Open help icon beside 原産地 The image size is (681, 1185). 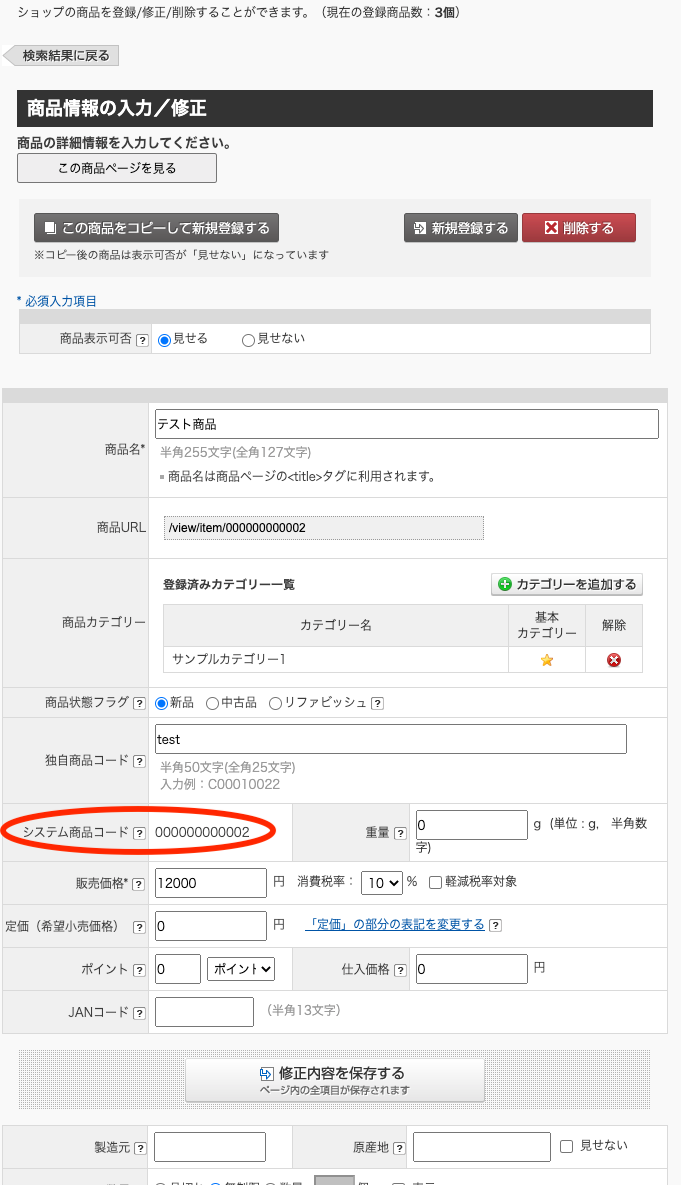pos(399,1148)
